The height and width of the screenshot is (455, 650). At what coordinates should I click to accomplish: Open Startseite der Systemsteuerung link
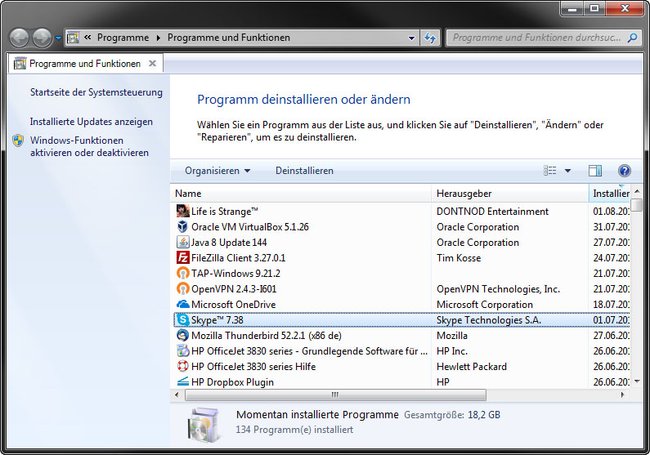click(x=96, y=92)
